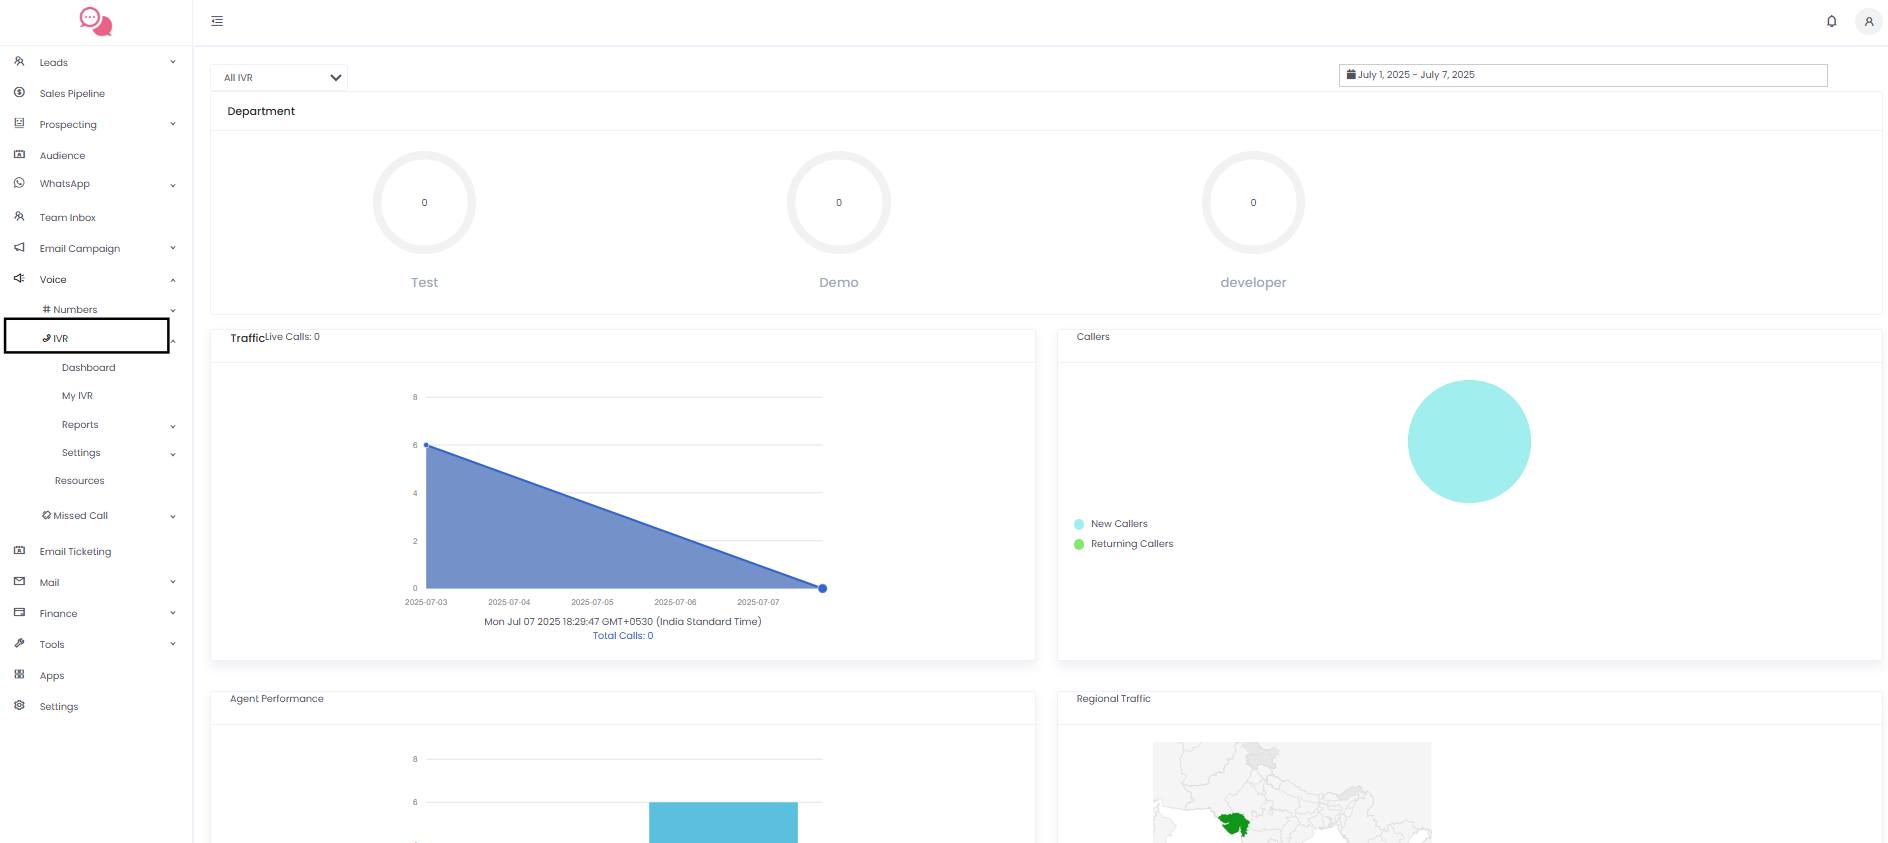
Task: Click the calendar icon in date range
Action: (1351, 74)
